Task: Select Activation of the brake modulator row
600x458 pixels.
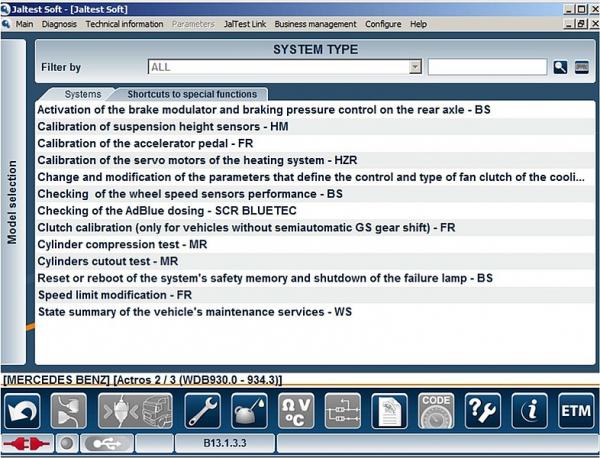Action: 315,110
